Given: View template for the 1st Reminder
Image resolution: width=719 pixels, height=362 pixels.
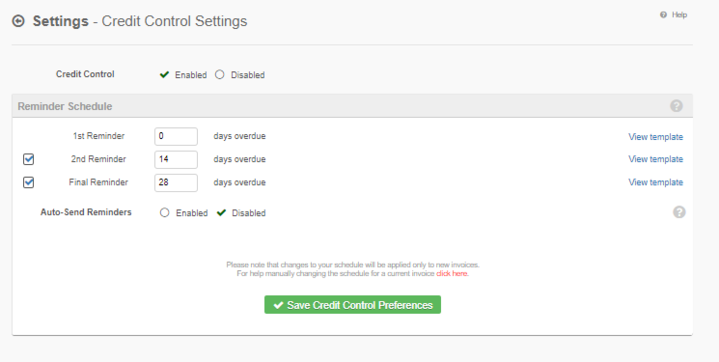Looking at the screenshot, I should [655, 137].
